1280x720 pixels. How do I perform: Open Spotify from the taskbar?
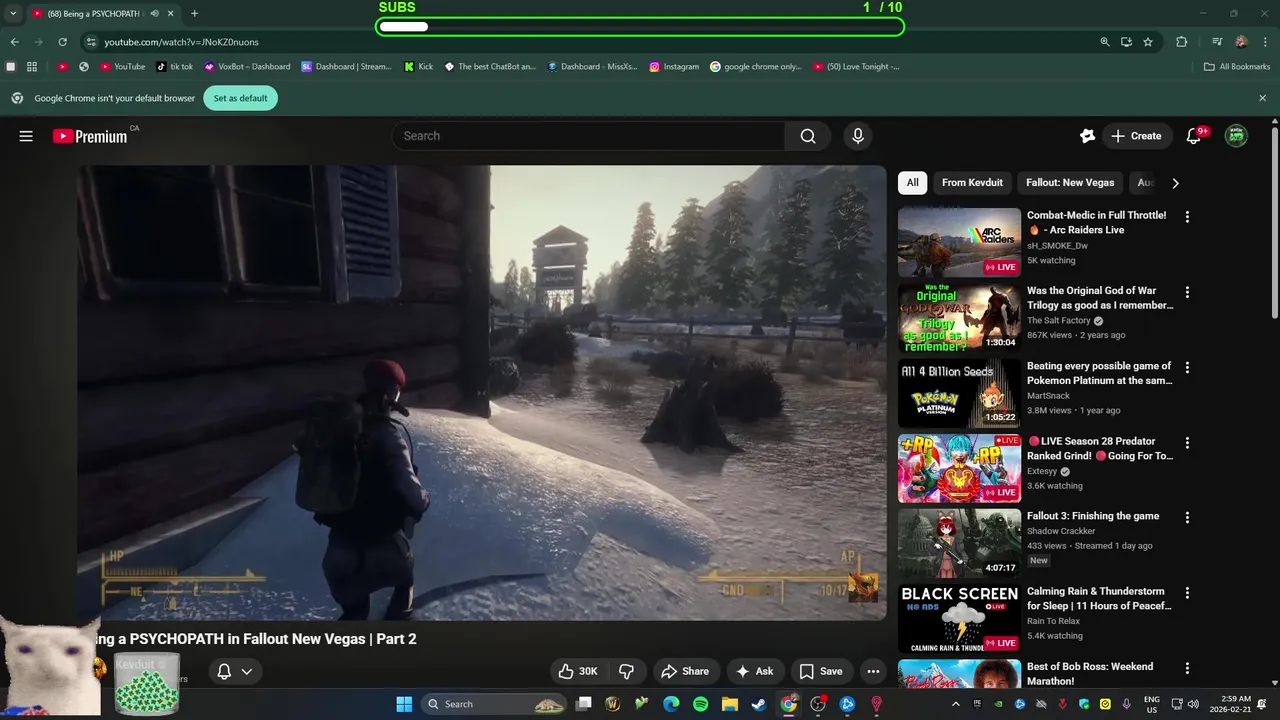(x=701, y=704)
